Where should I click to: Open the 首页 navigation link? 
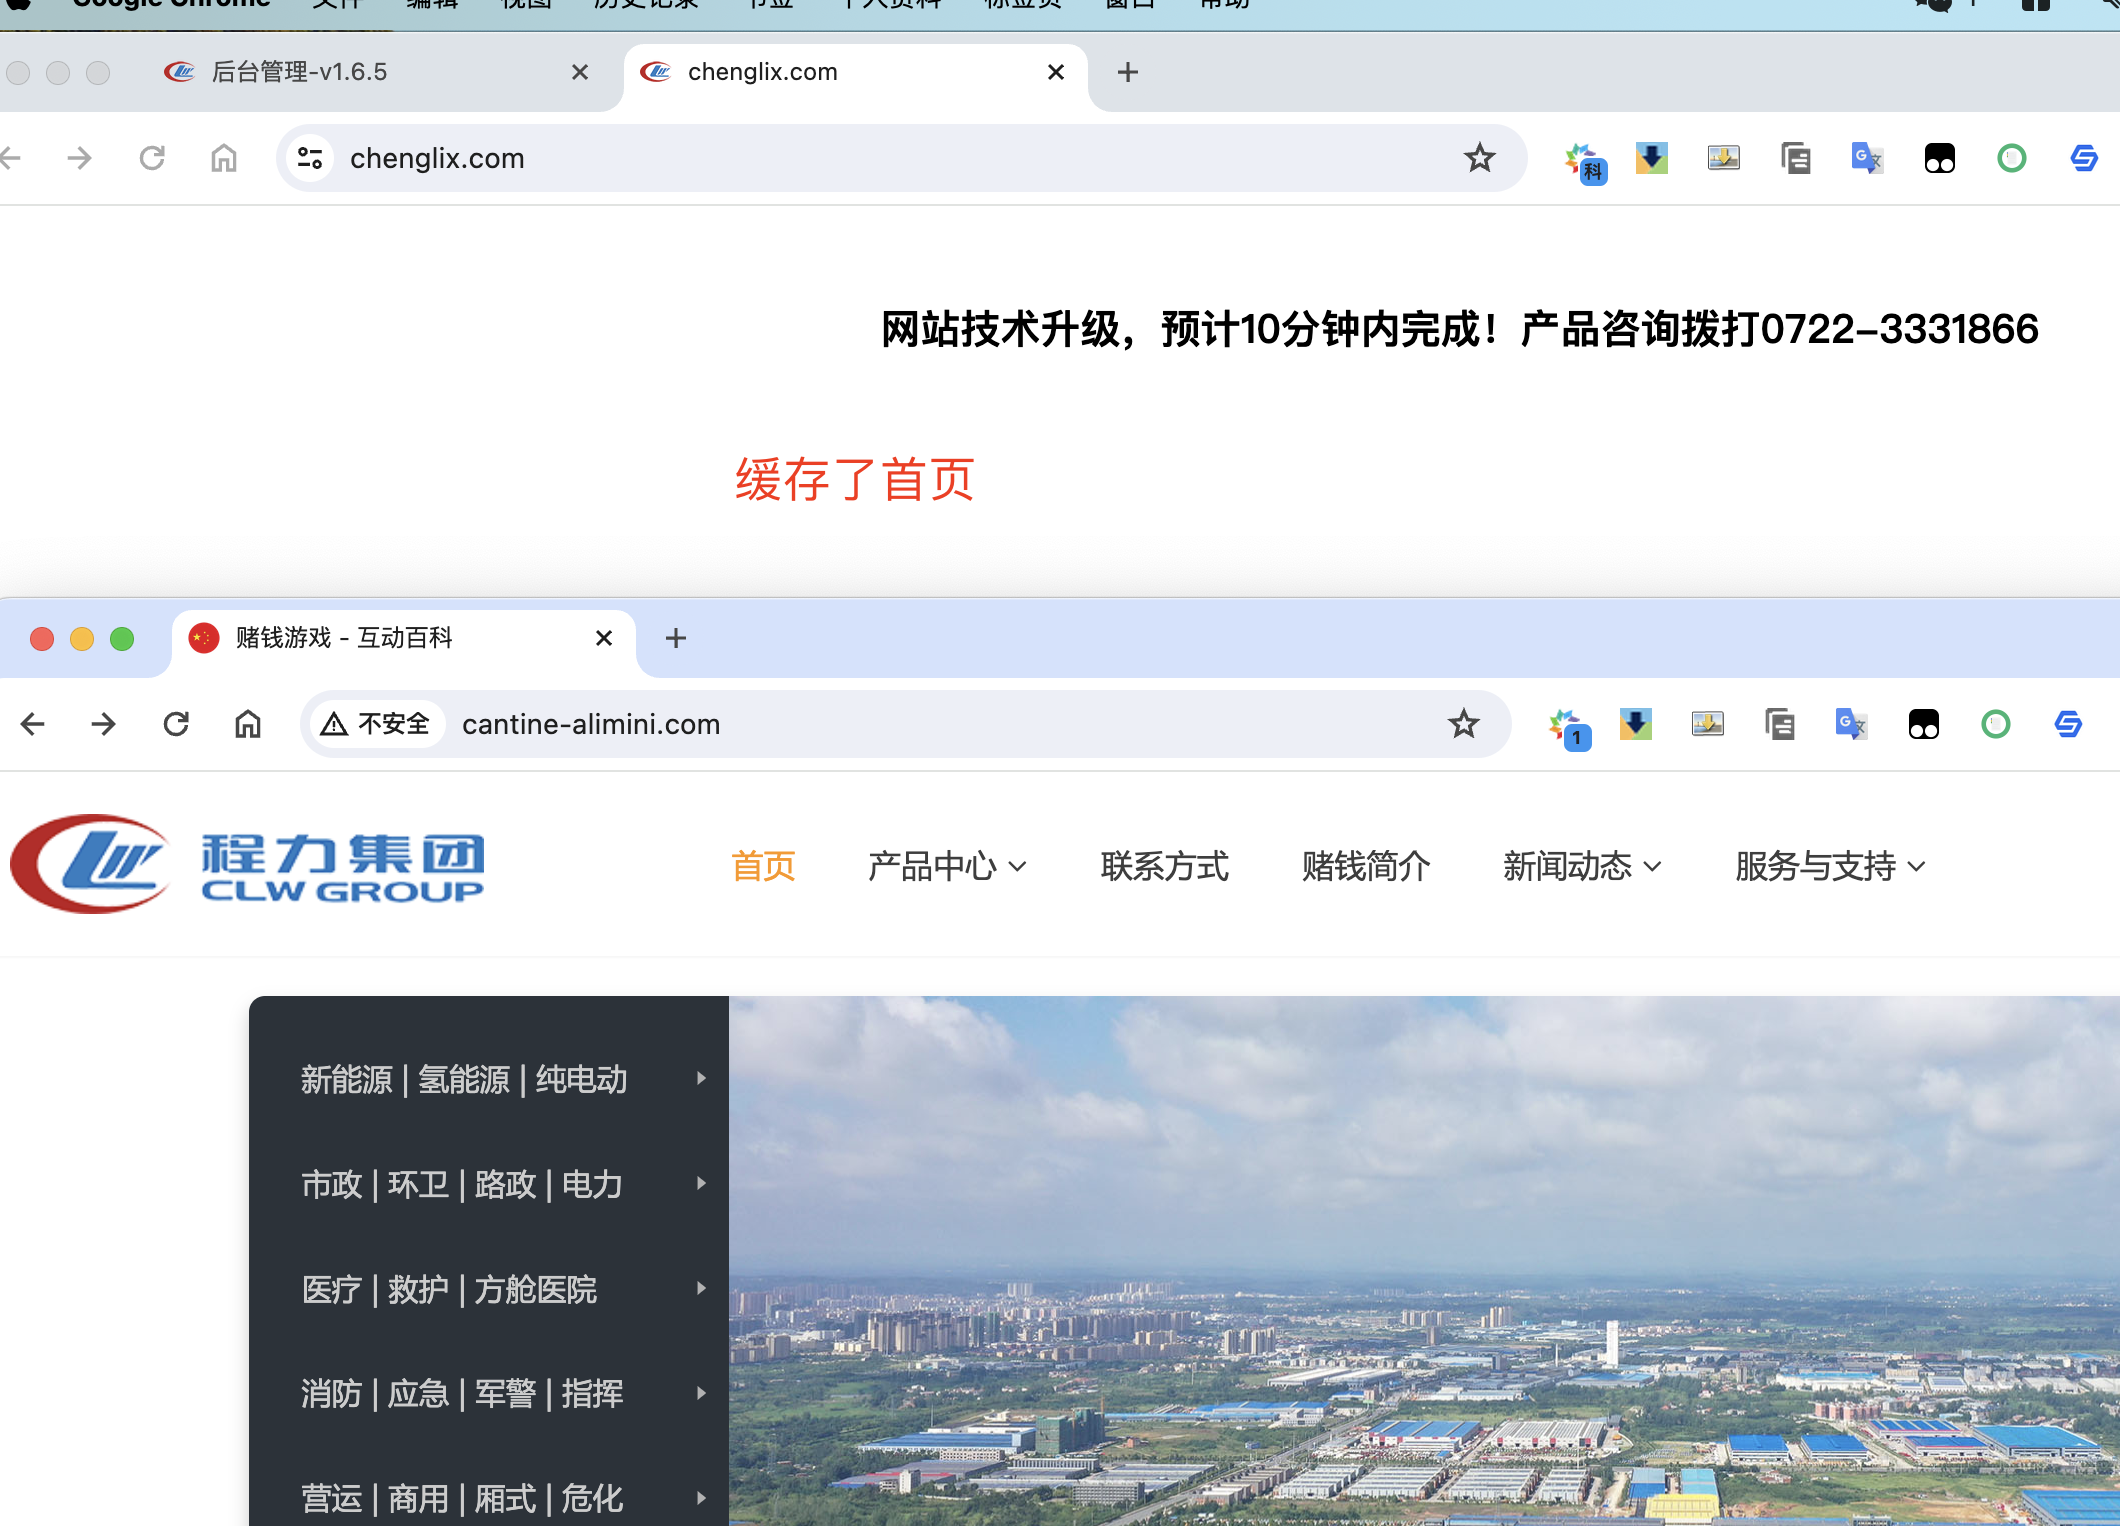pos(762,866)
